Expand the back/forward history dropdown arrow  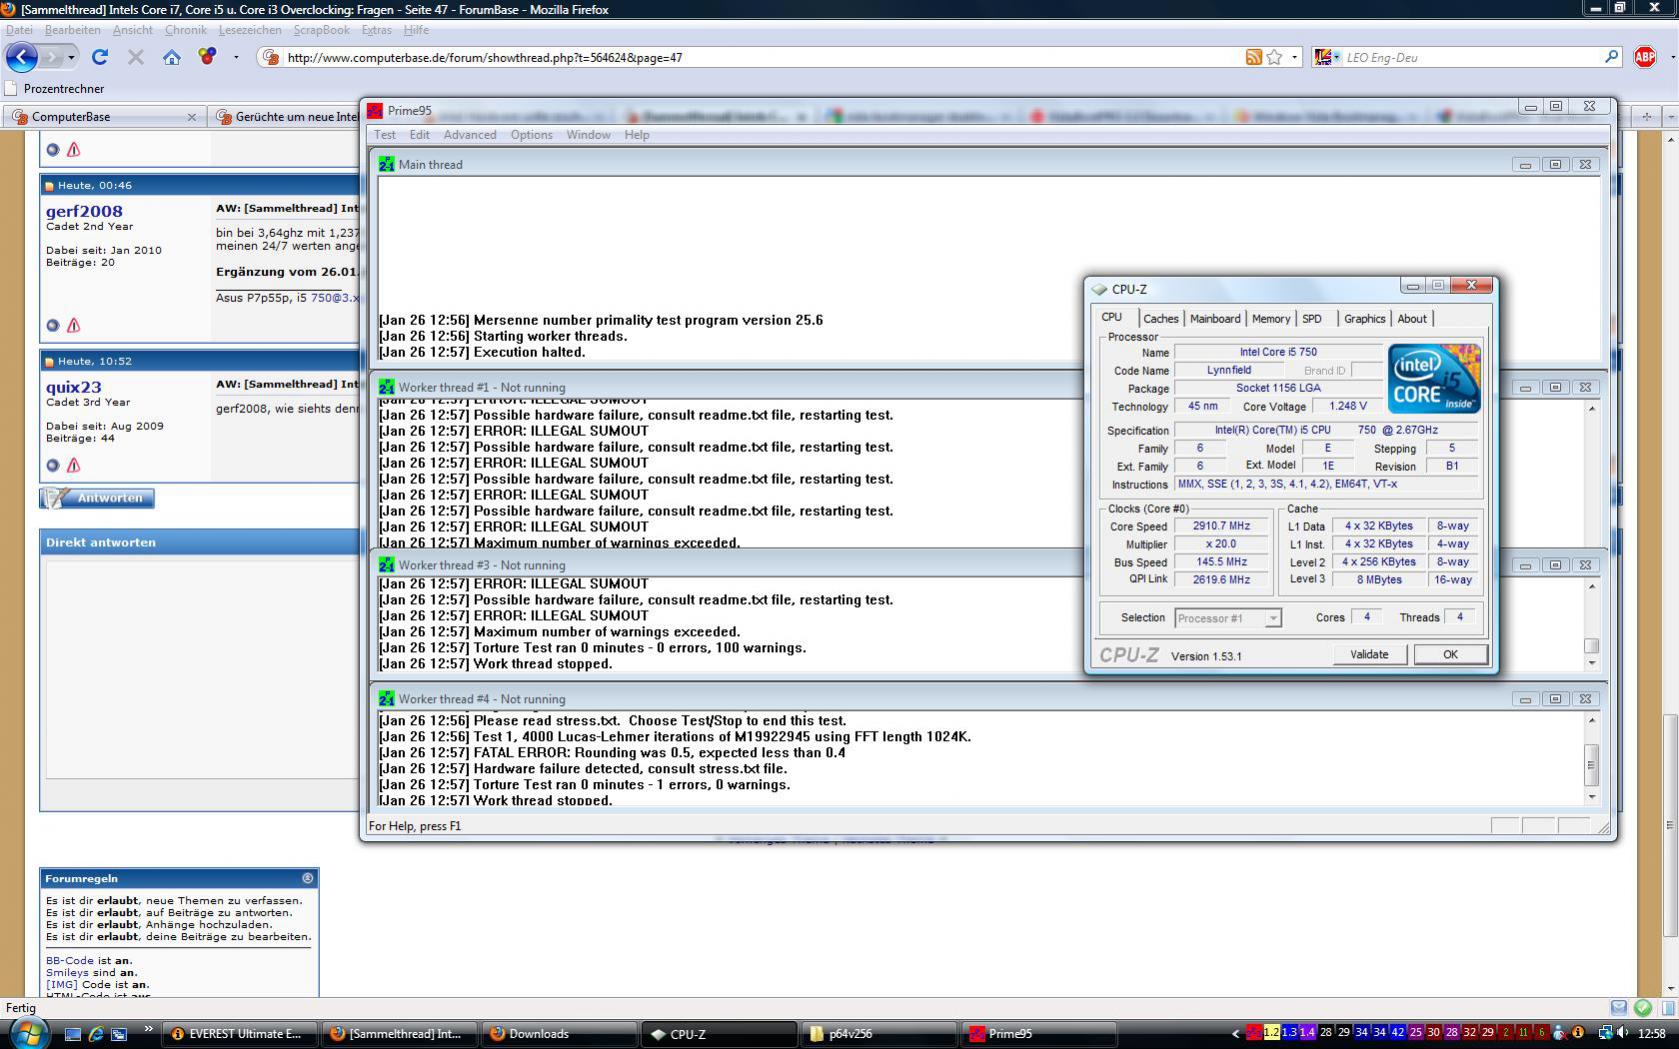[x=71, y=57]
